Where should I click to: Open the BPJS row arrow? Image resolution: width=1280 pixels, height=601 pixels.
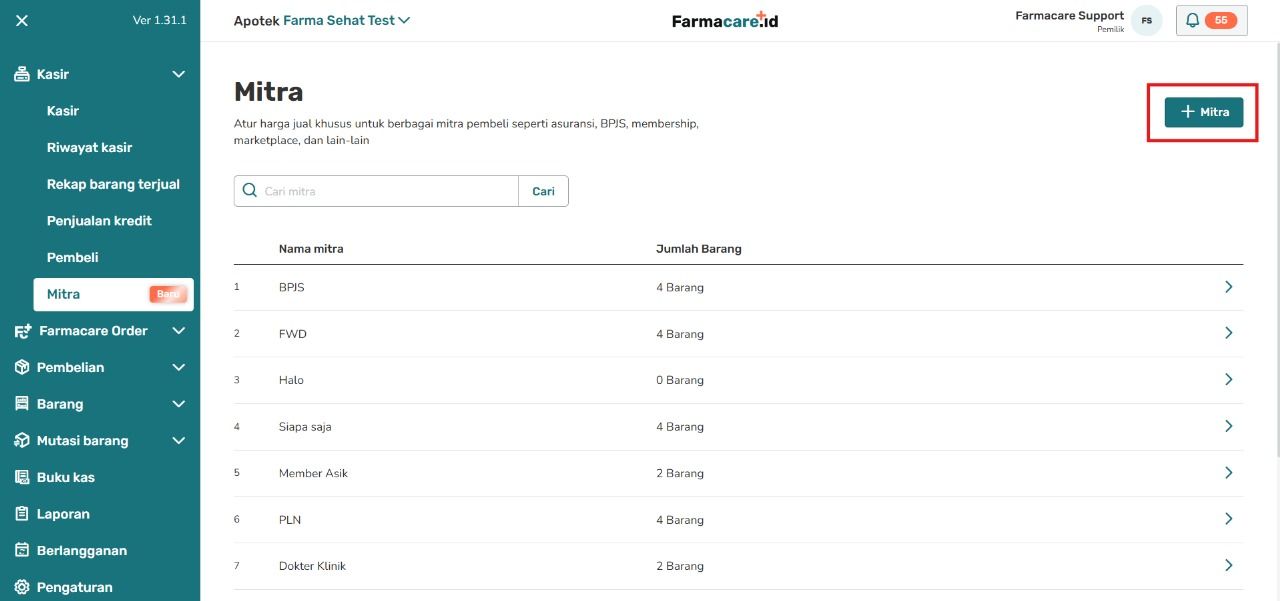(x=1229, y=287)
